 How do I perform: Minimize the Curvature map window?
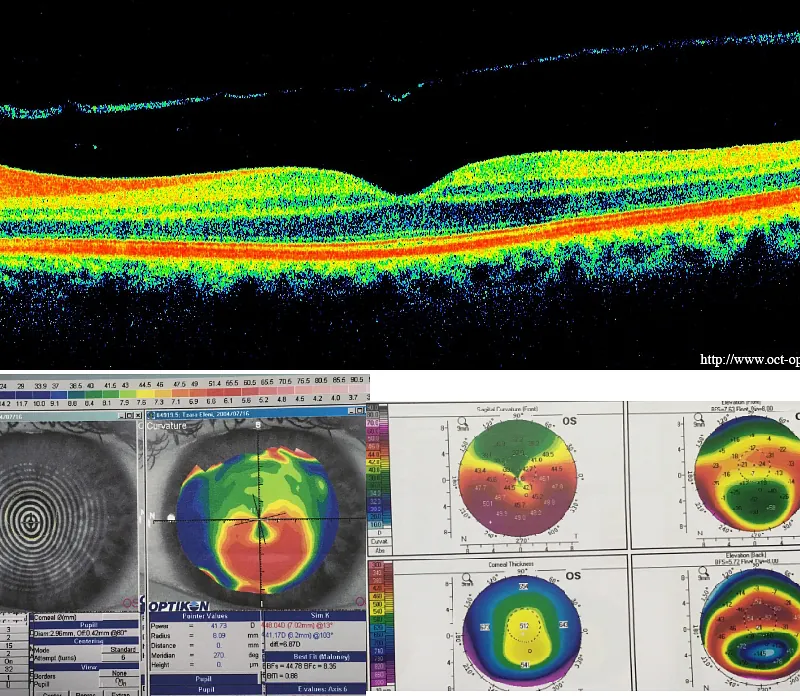tap(352, 411)
